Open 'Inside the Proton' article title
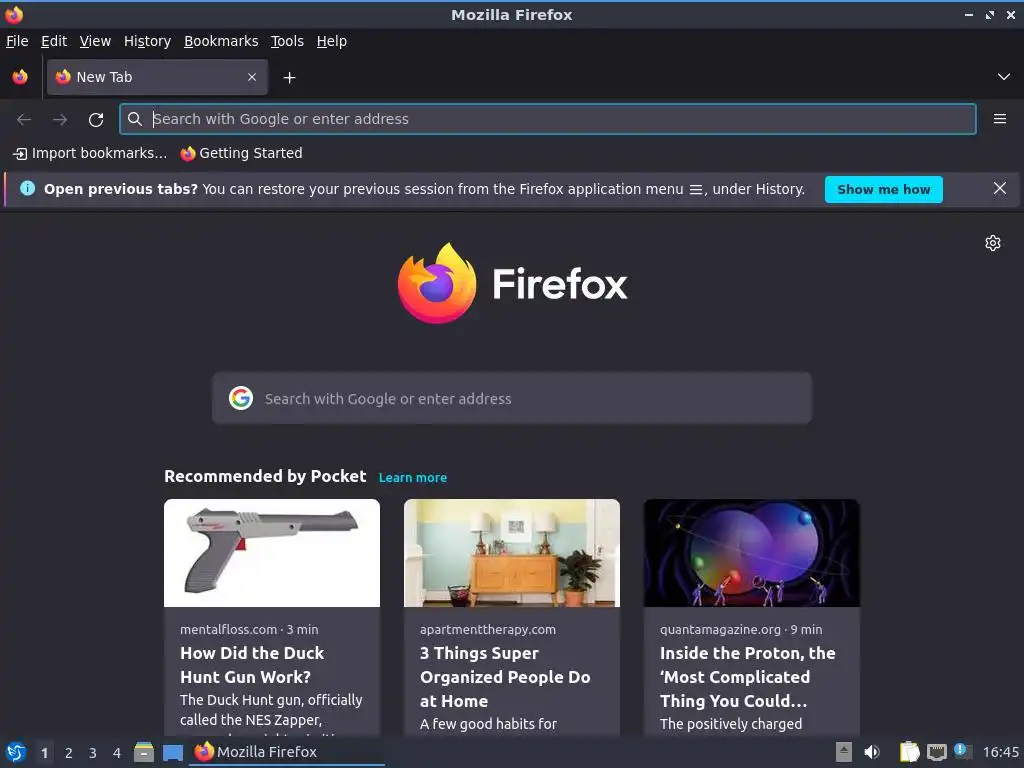This screenshot has height=768, width=1024. pyautogui.click(x=748, y=677)
